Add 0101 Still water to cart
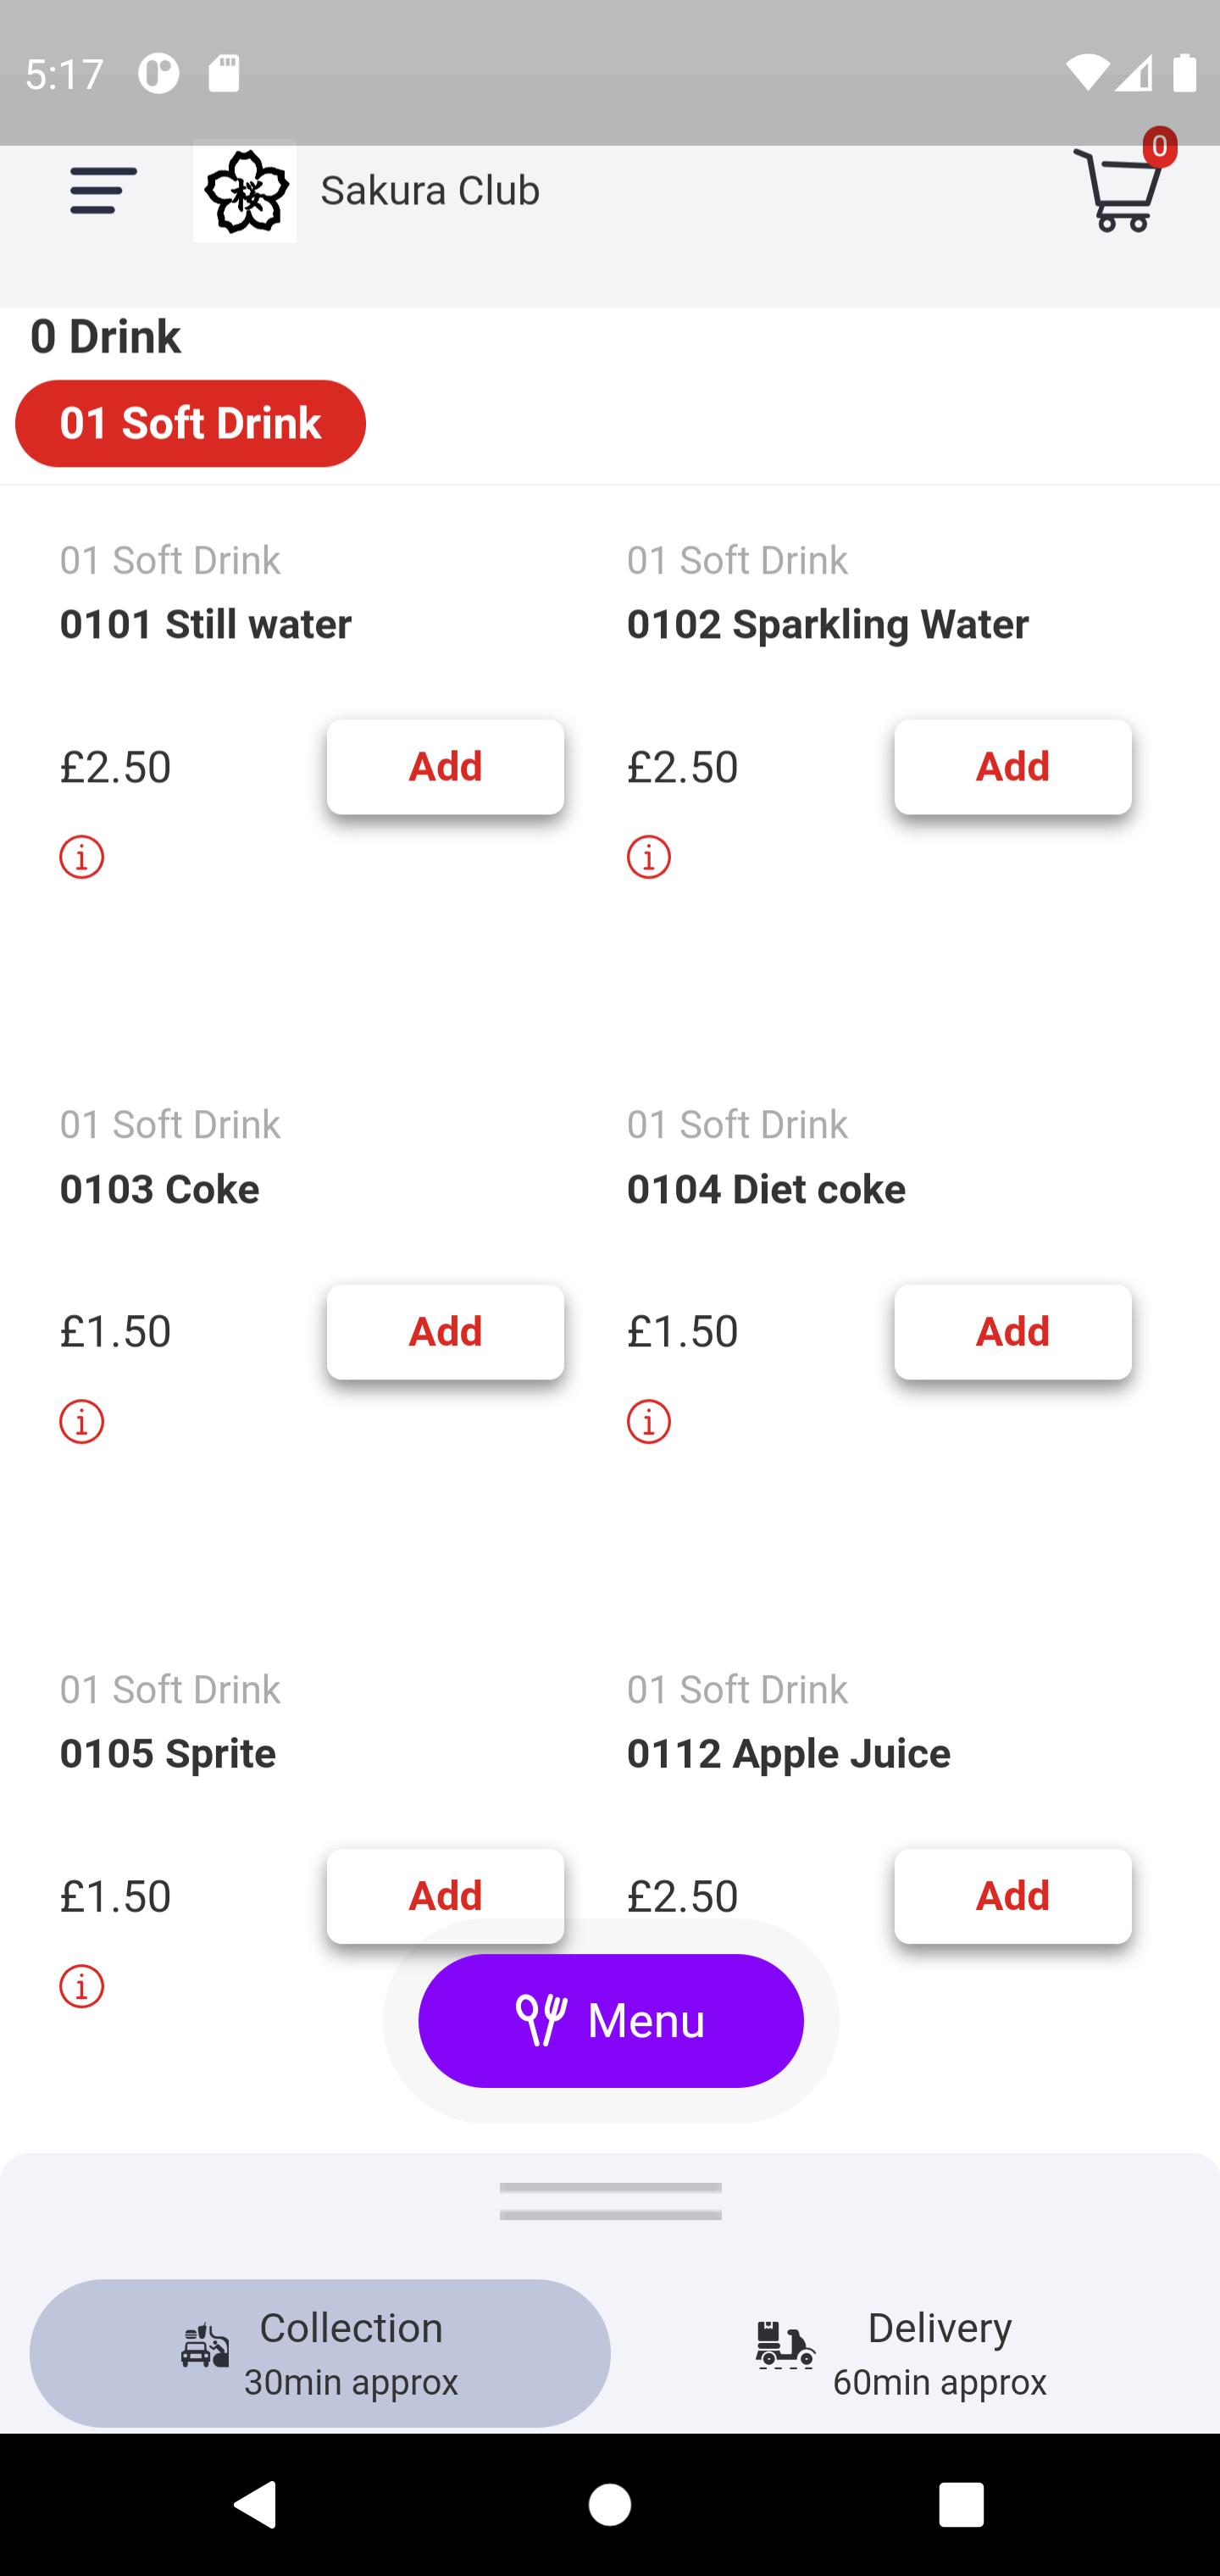Image resolution: width=1220 pixels, height=2576 pixels. pos(445,767)
